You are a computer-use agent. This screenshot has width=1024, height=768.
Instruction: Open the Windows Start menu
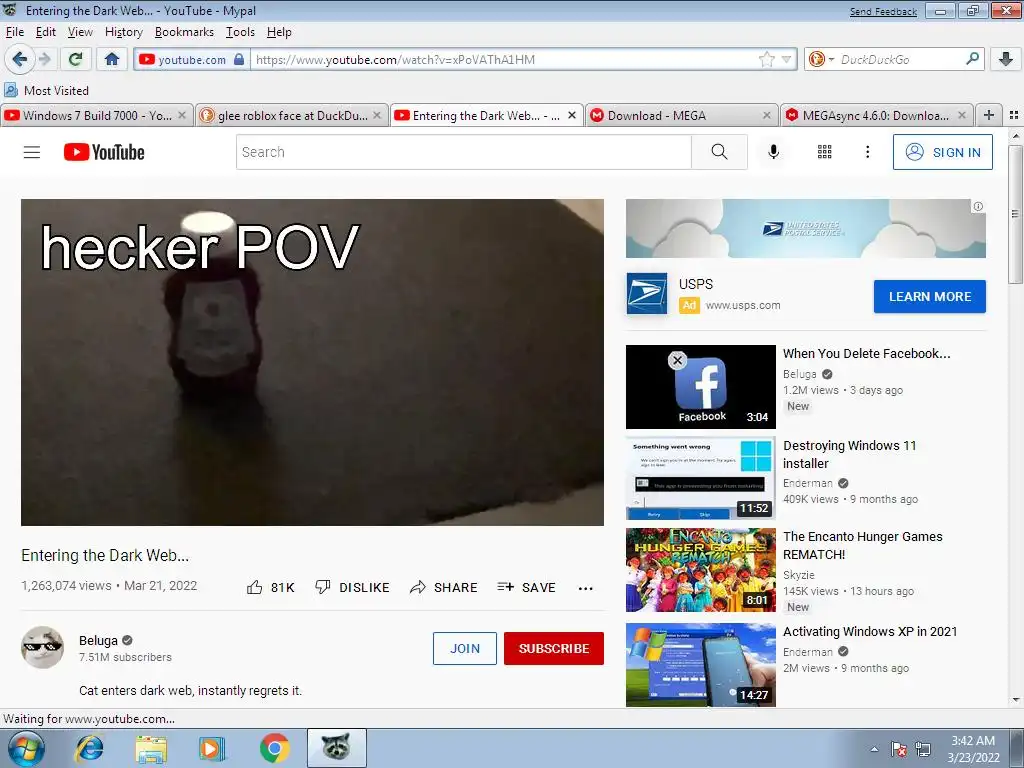[26, 748]
